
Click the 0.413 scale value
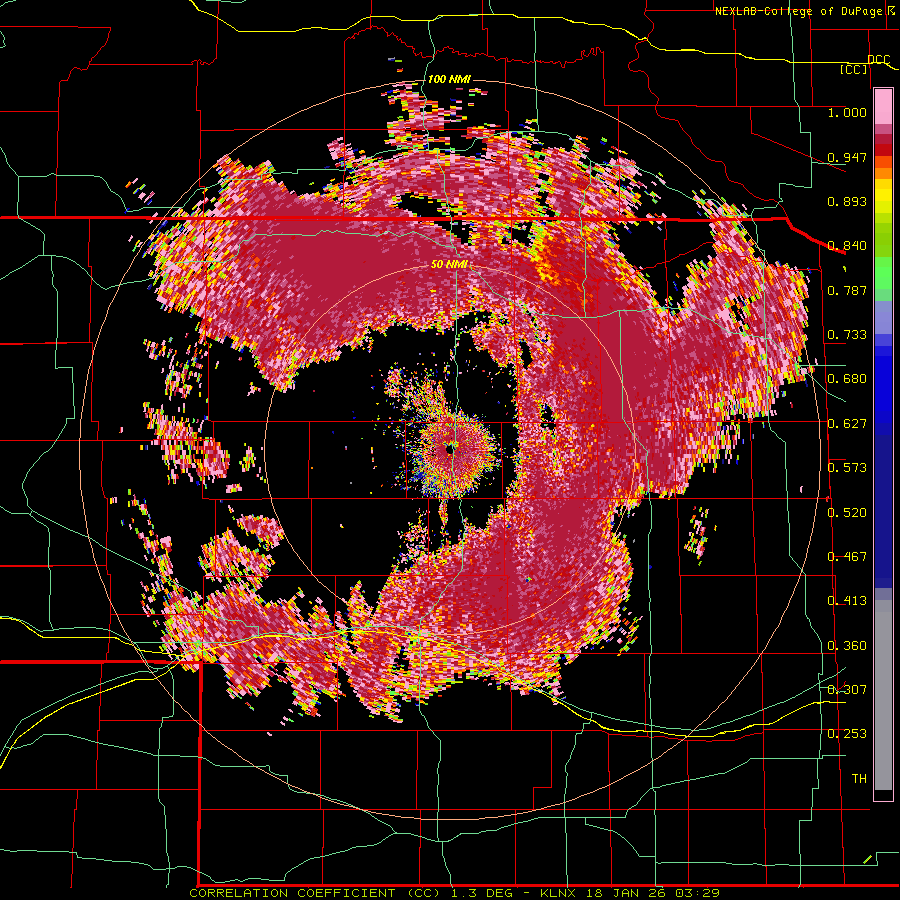point(847,601)
